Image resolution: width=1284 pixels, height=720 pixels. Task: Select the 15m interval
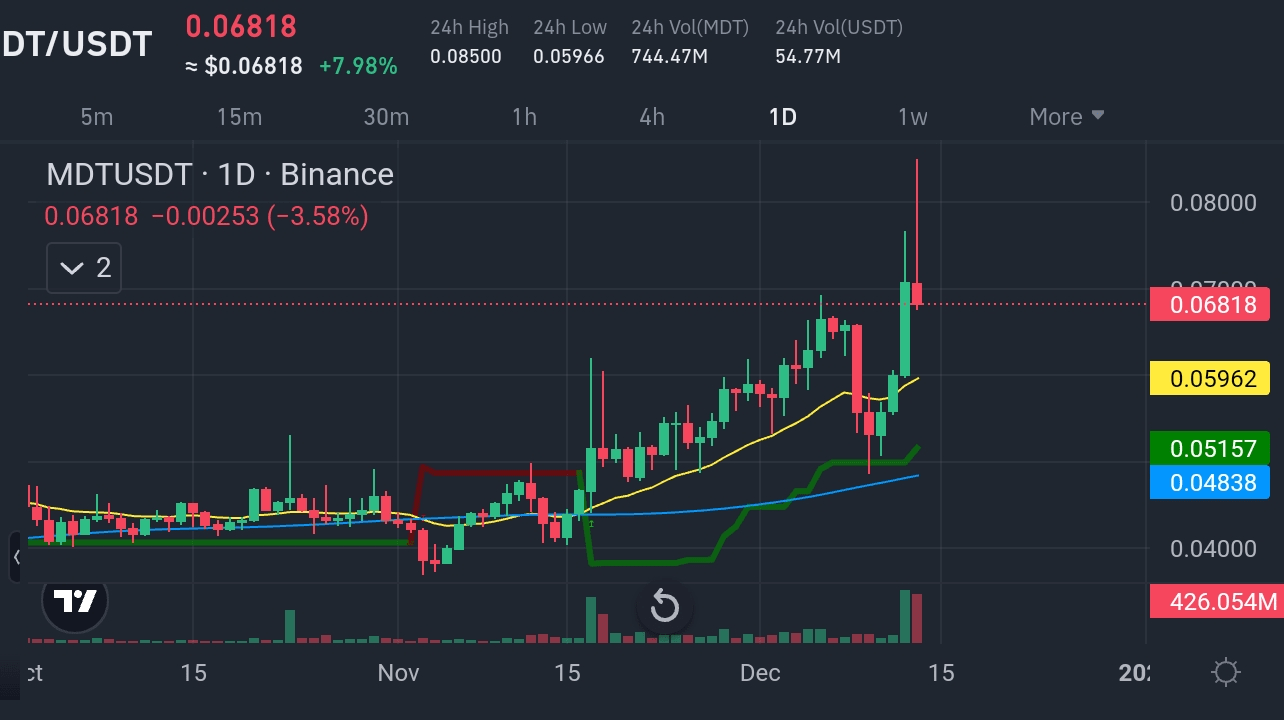pos(239,117)
